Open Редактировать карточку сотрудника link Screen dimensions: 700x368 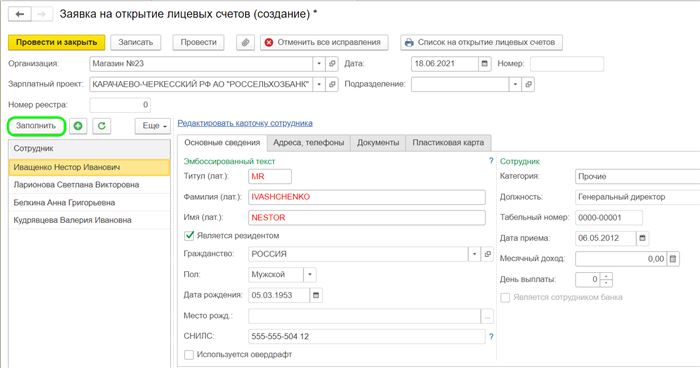pyautogui.click(x=245, y=123)
